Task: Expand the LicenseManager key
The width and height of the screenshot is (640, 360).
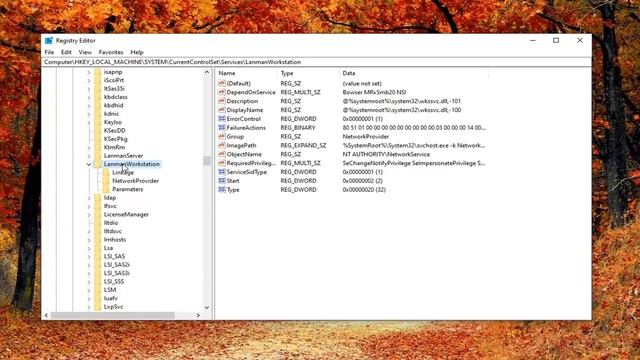Action: click(x=89, y=214)
